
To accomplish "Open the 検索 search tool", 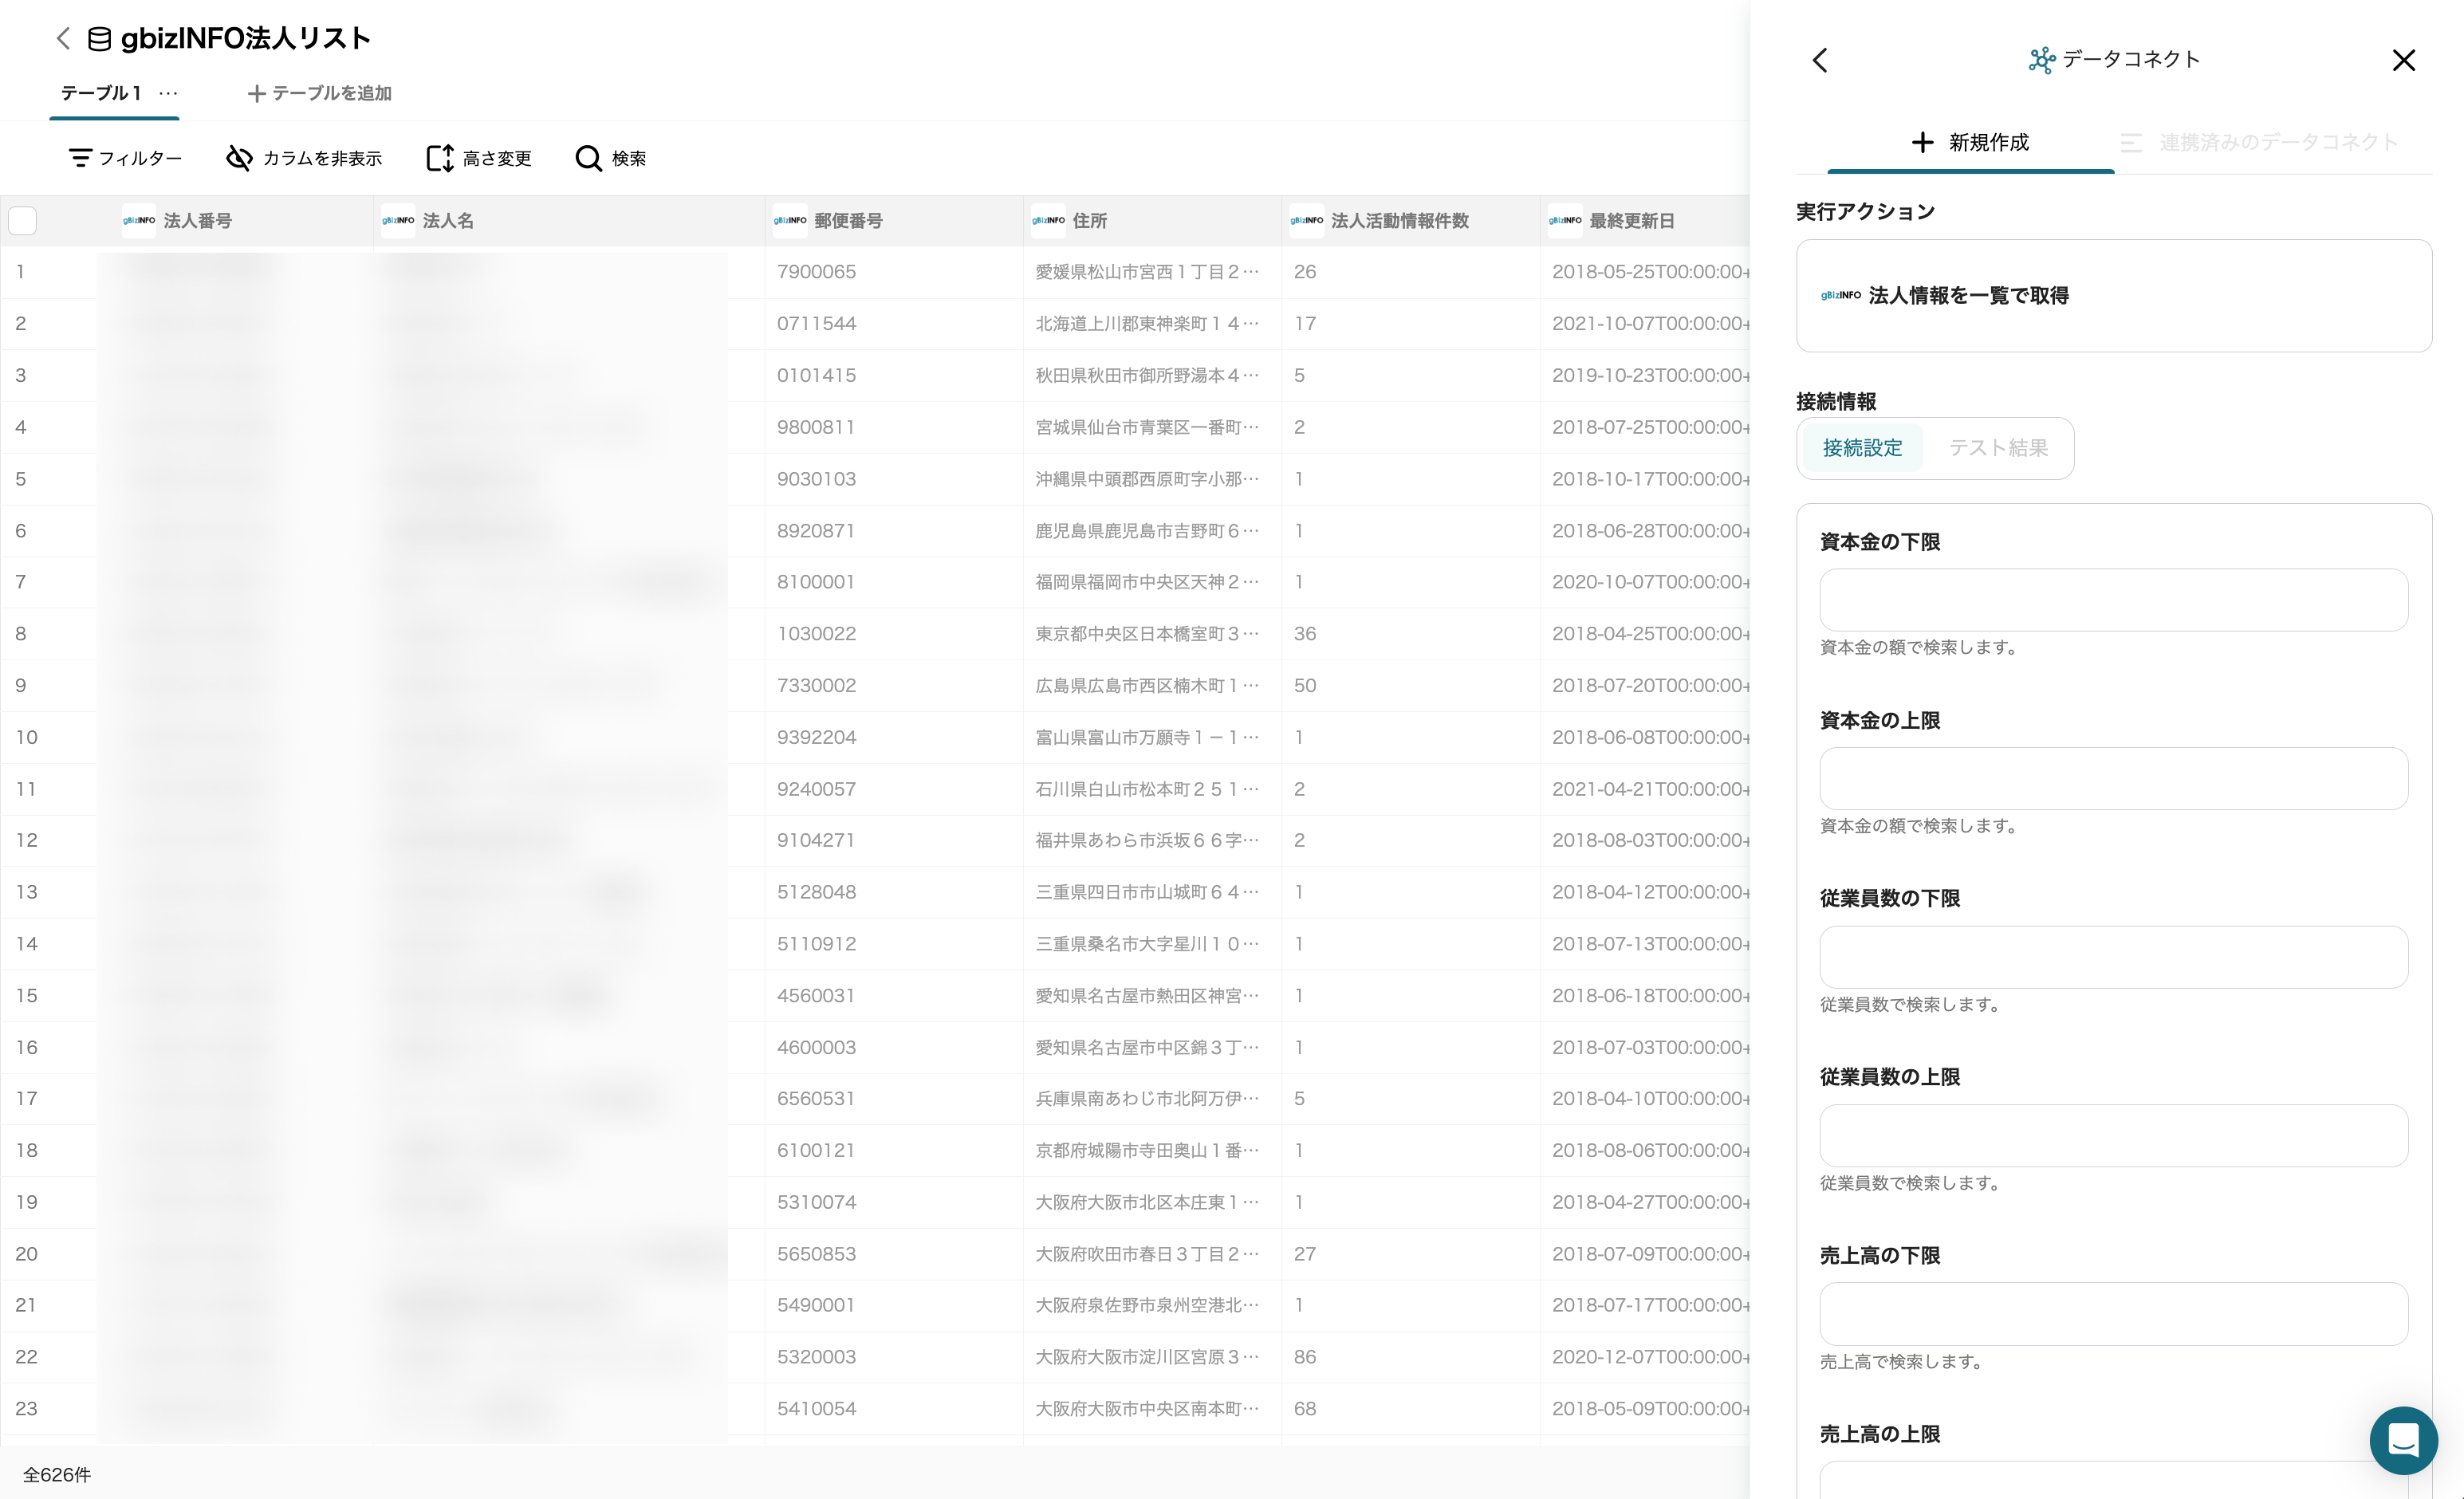I will pos(611,158).
